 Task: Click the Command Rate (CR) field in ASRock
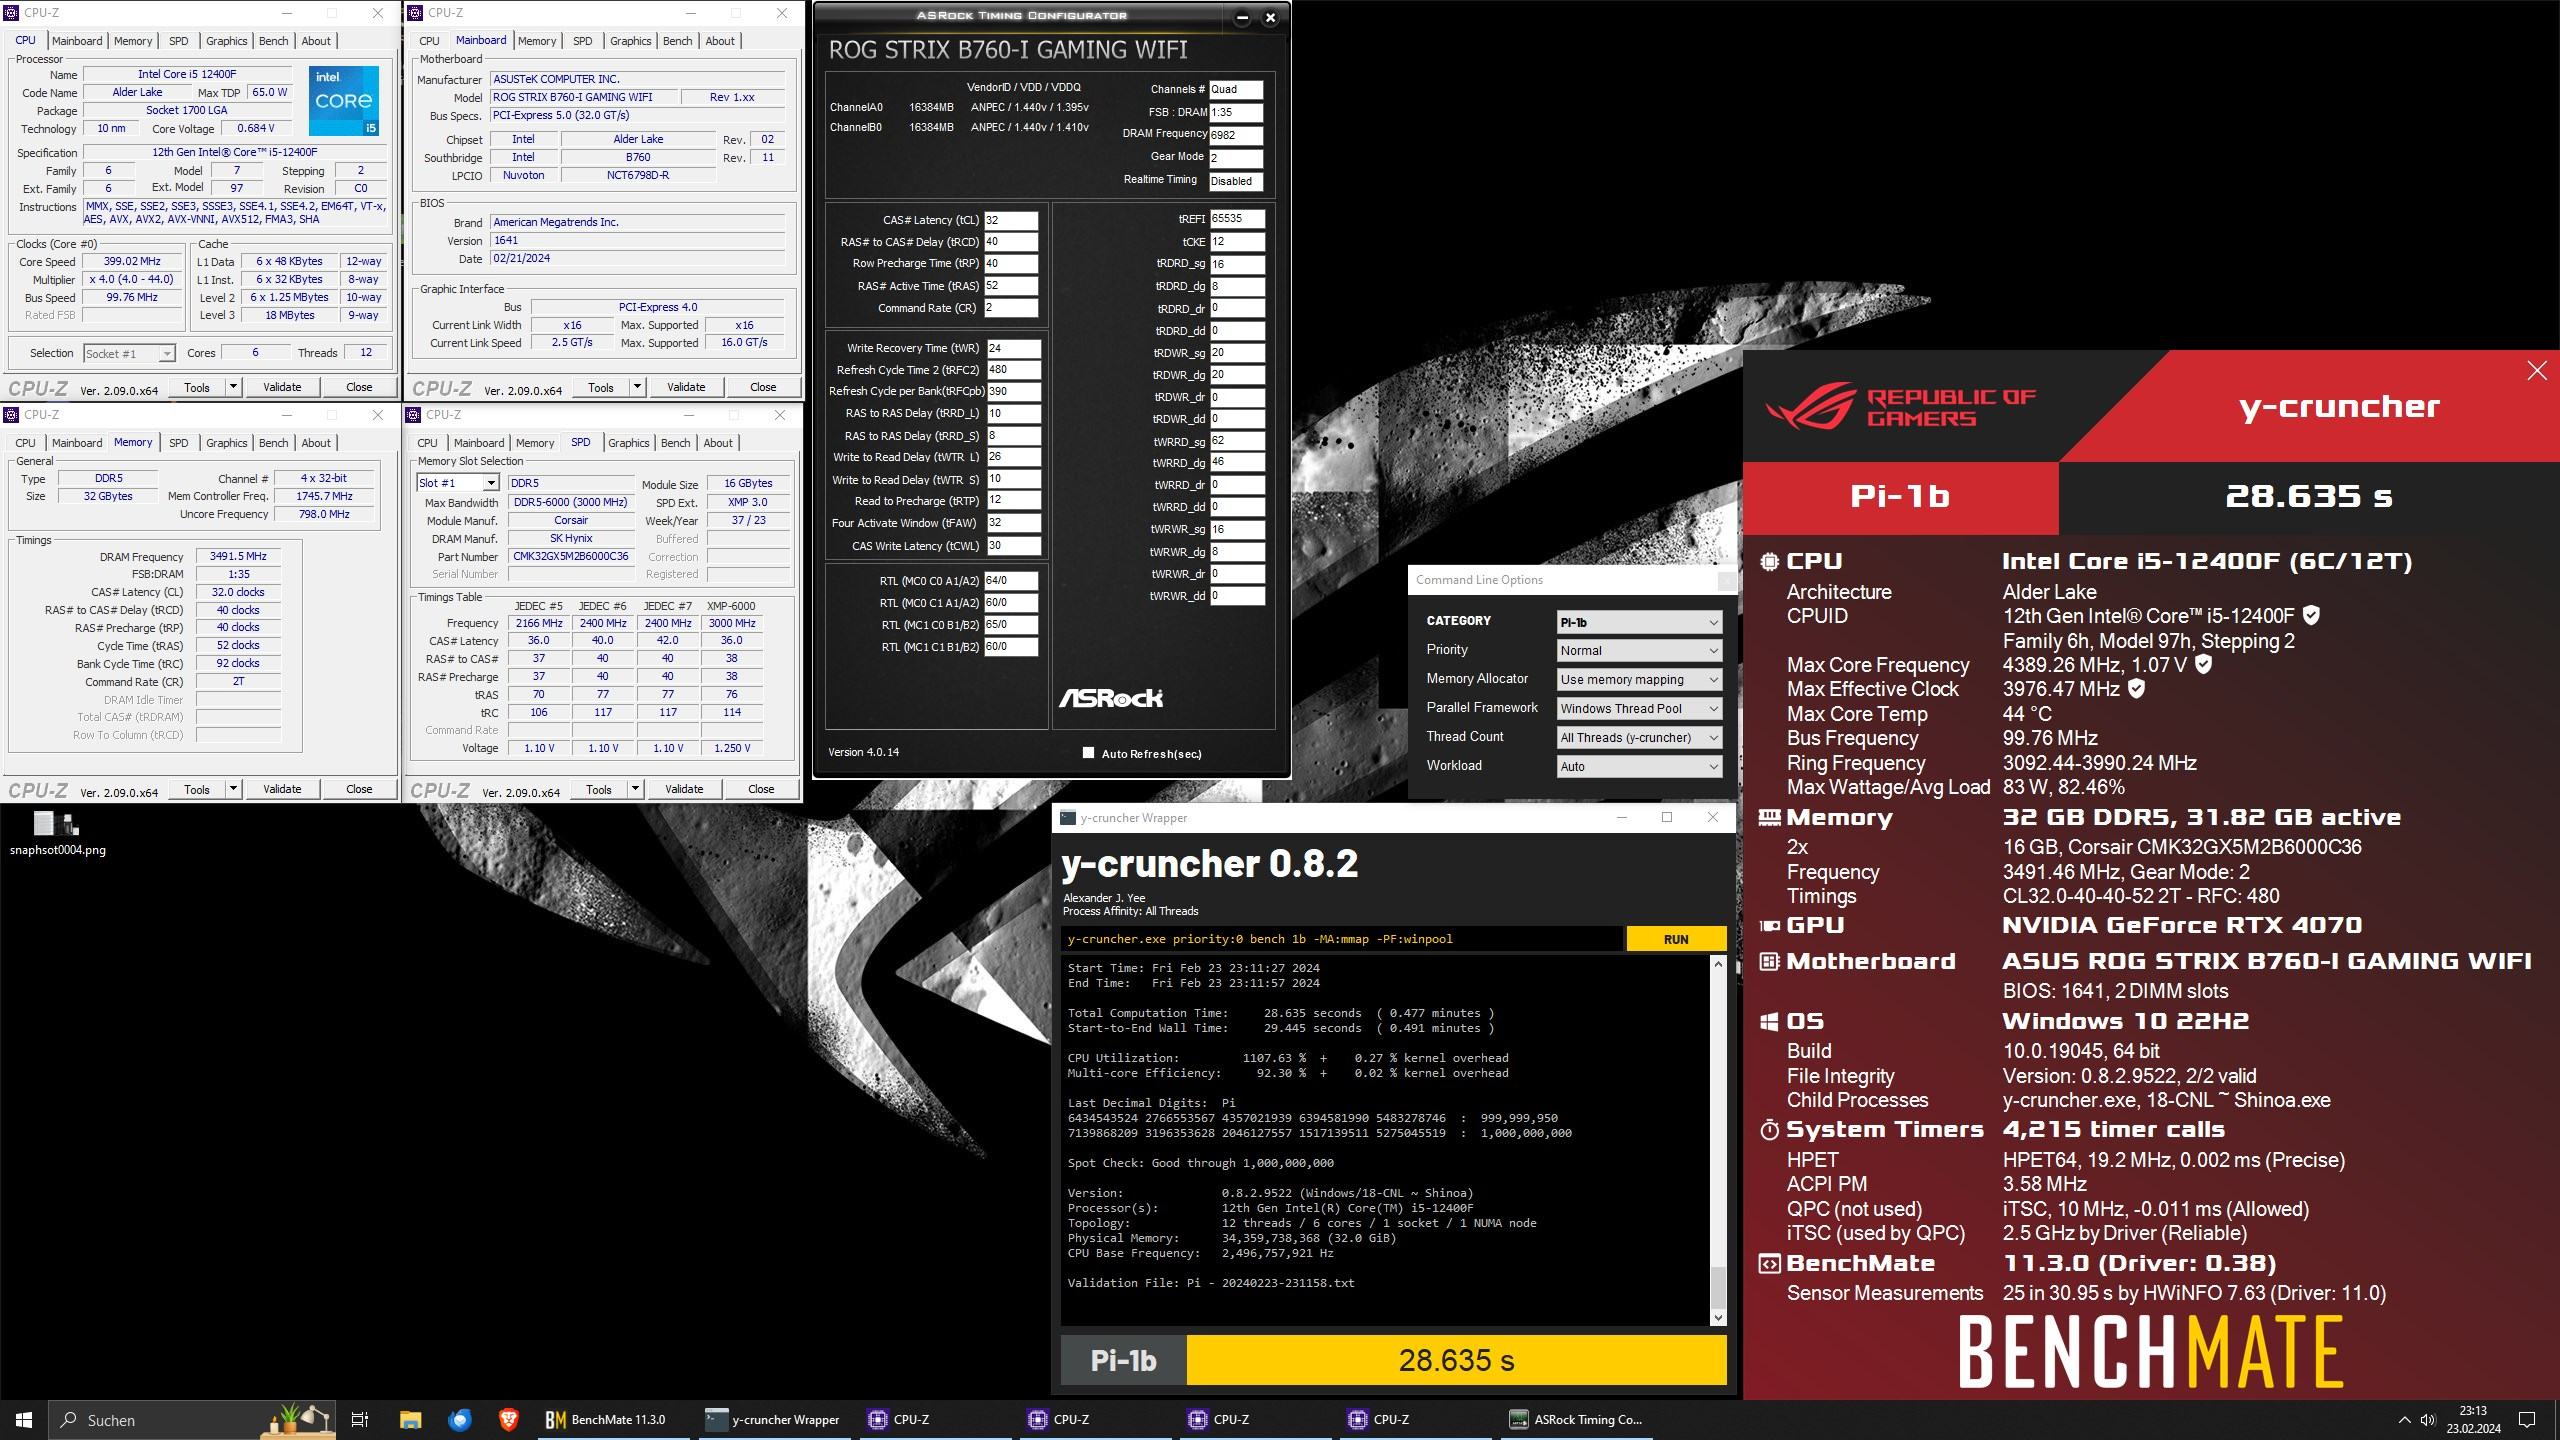tap(1011, 308)
